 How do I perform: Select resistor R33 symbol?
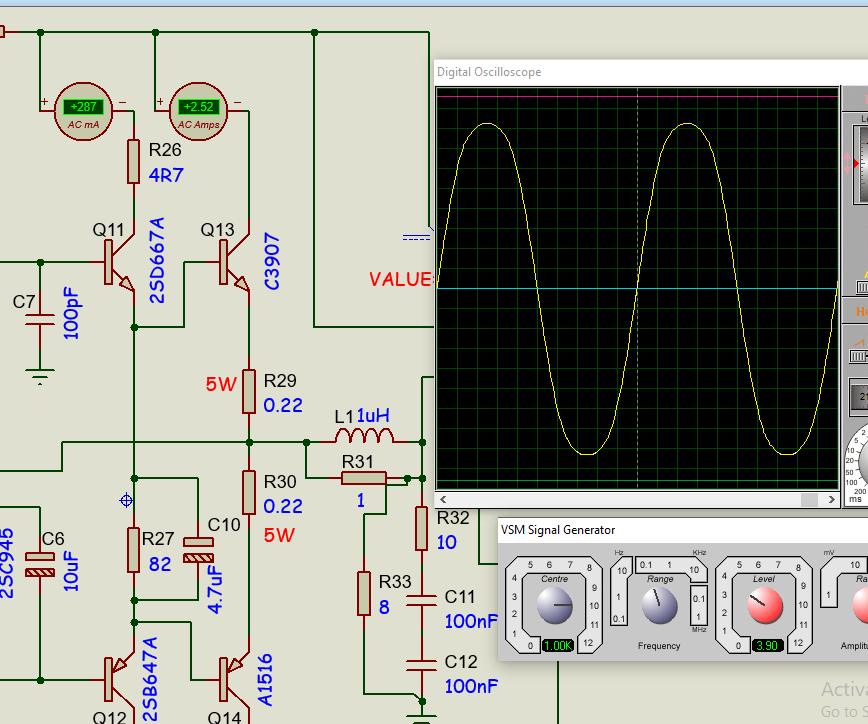pyautogui.click(x=364, y=593)
